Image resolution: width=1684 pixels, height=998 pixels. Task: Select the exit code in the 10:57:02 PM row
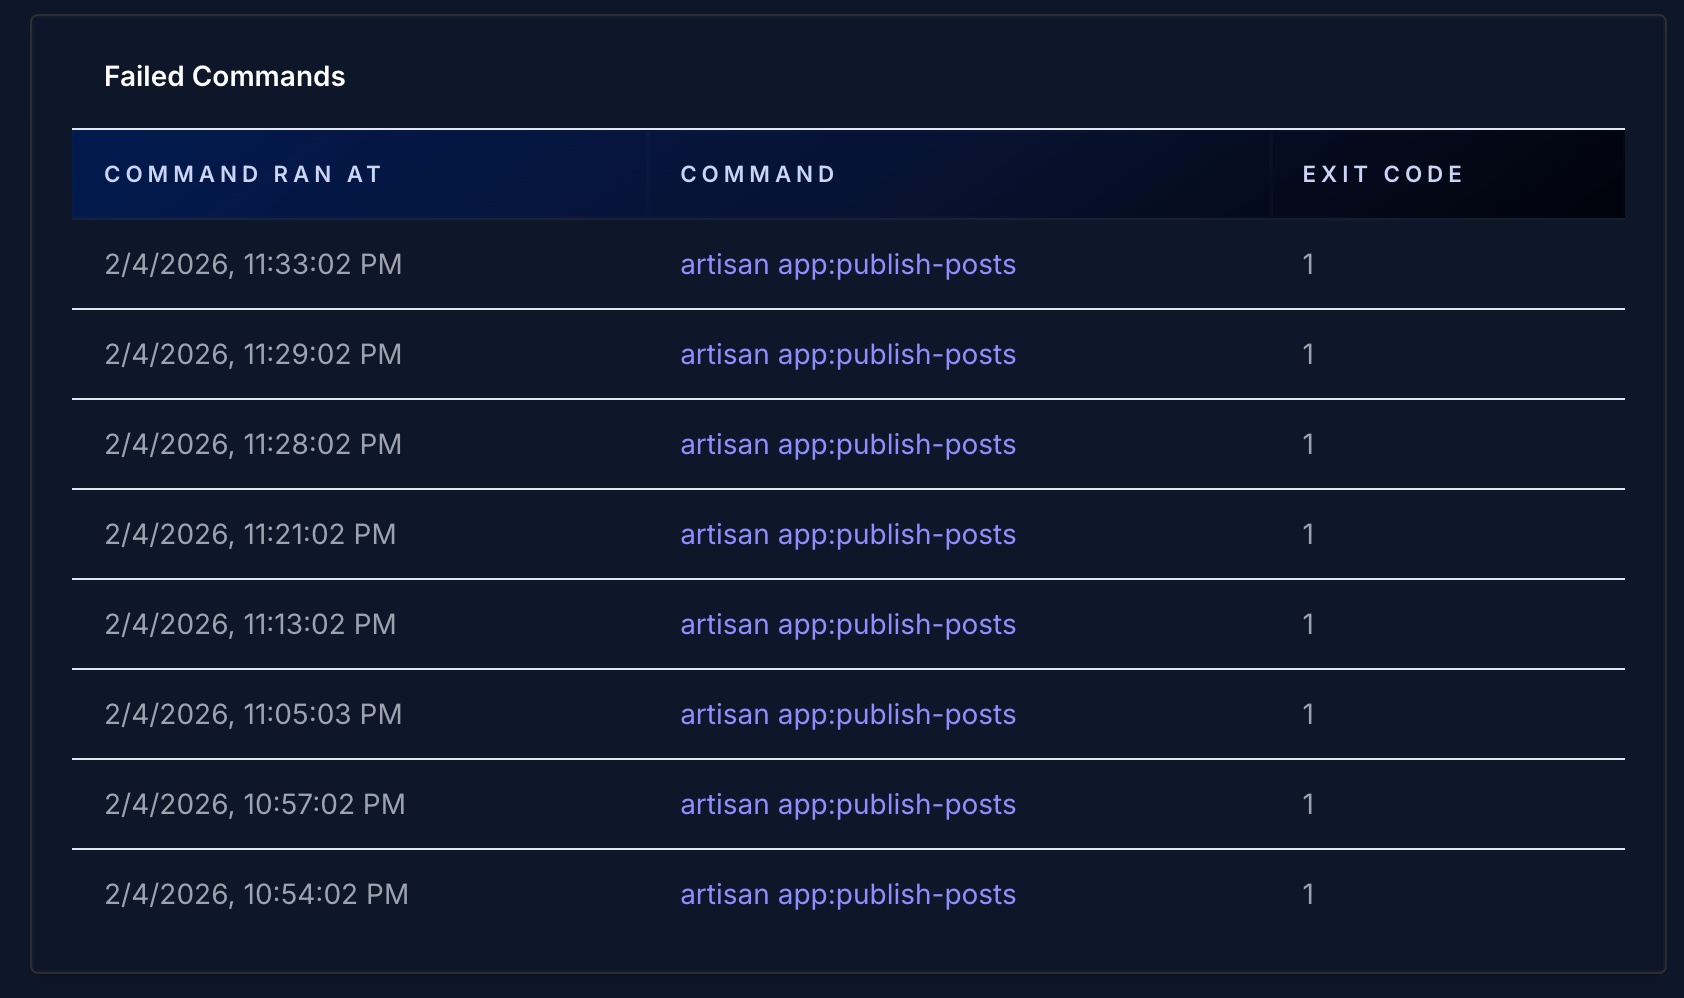1308,804
